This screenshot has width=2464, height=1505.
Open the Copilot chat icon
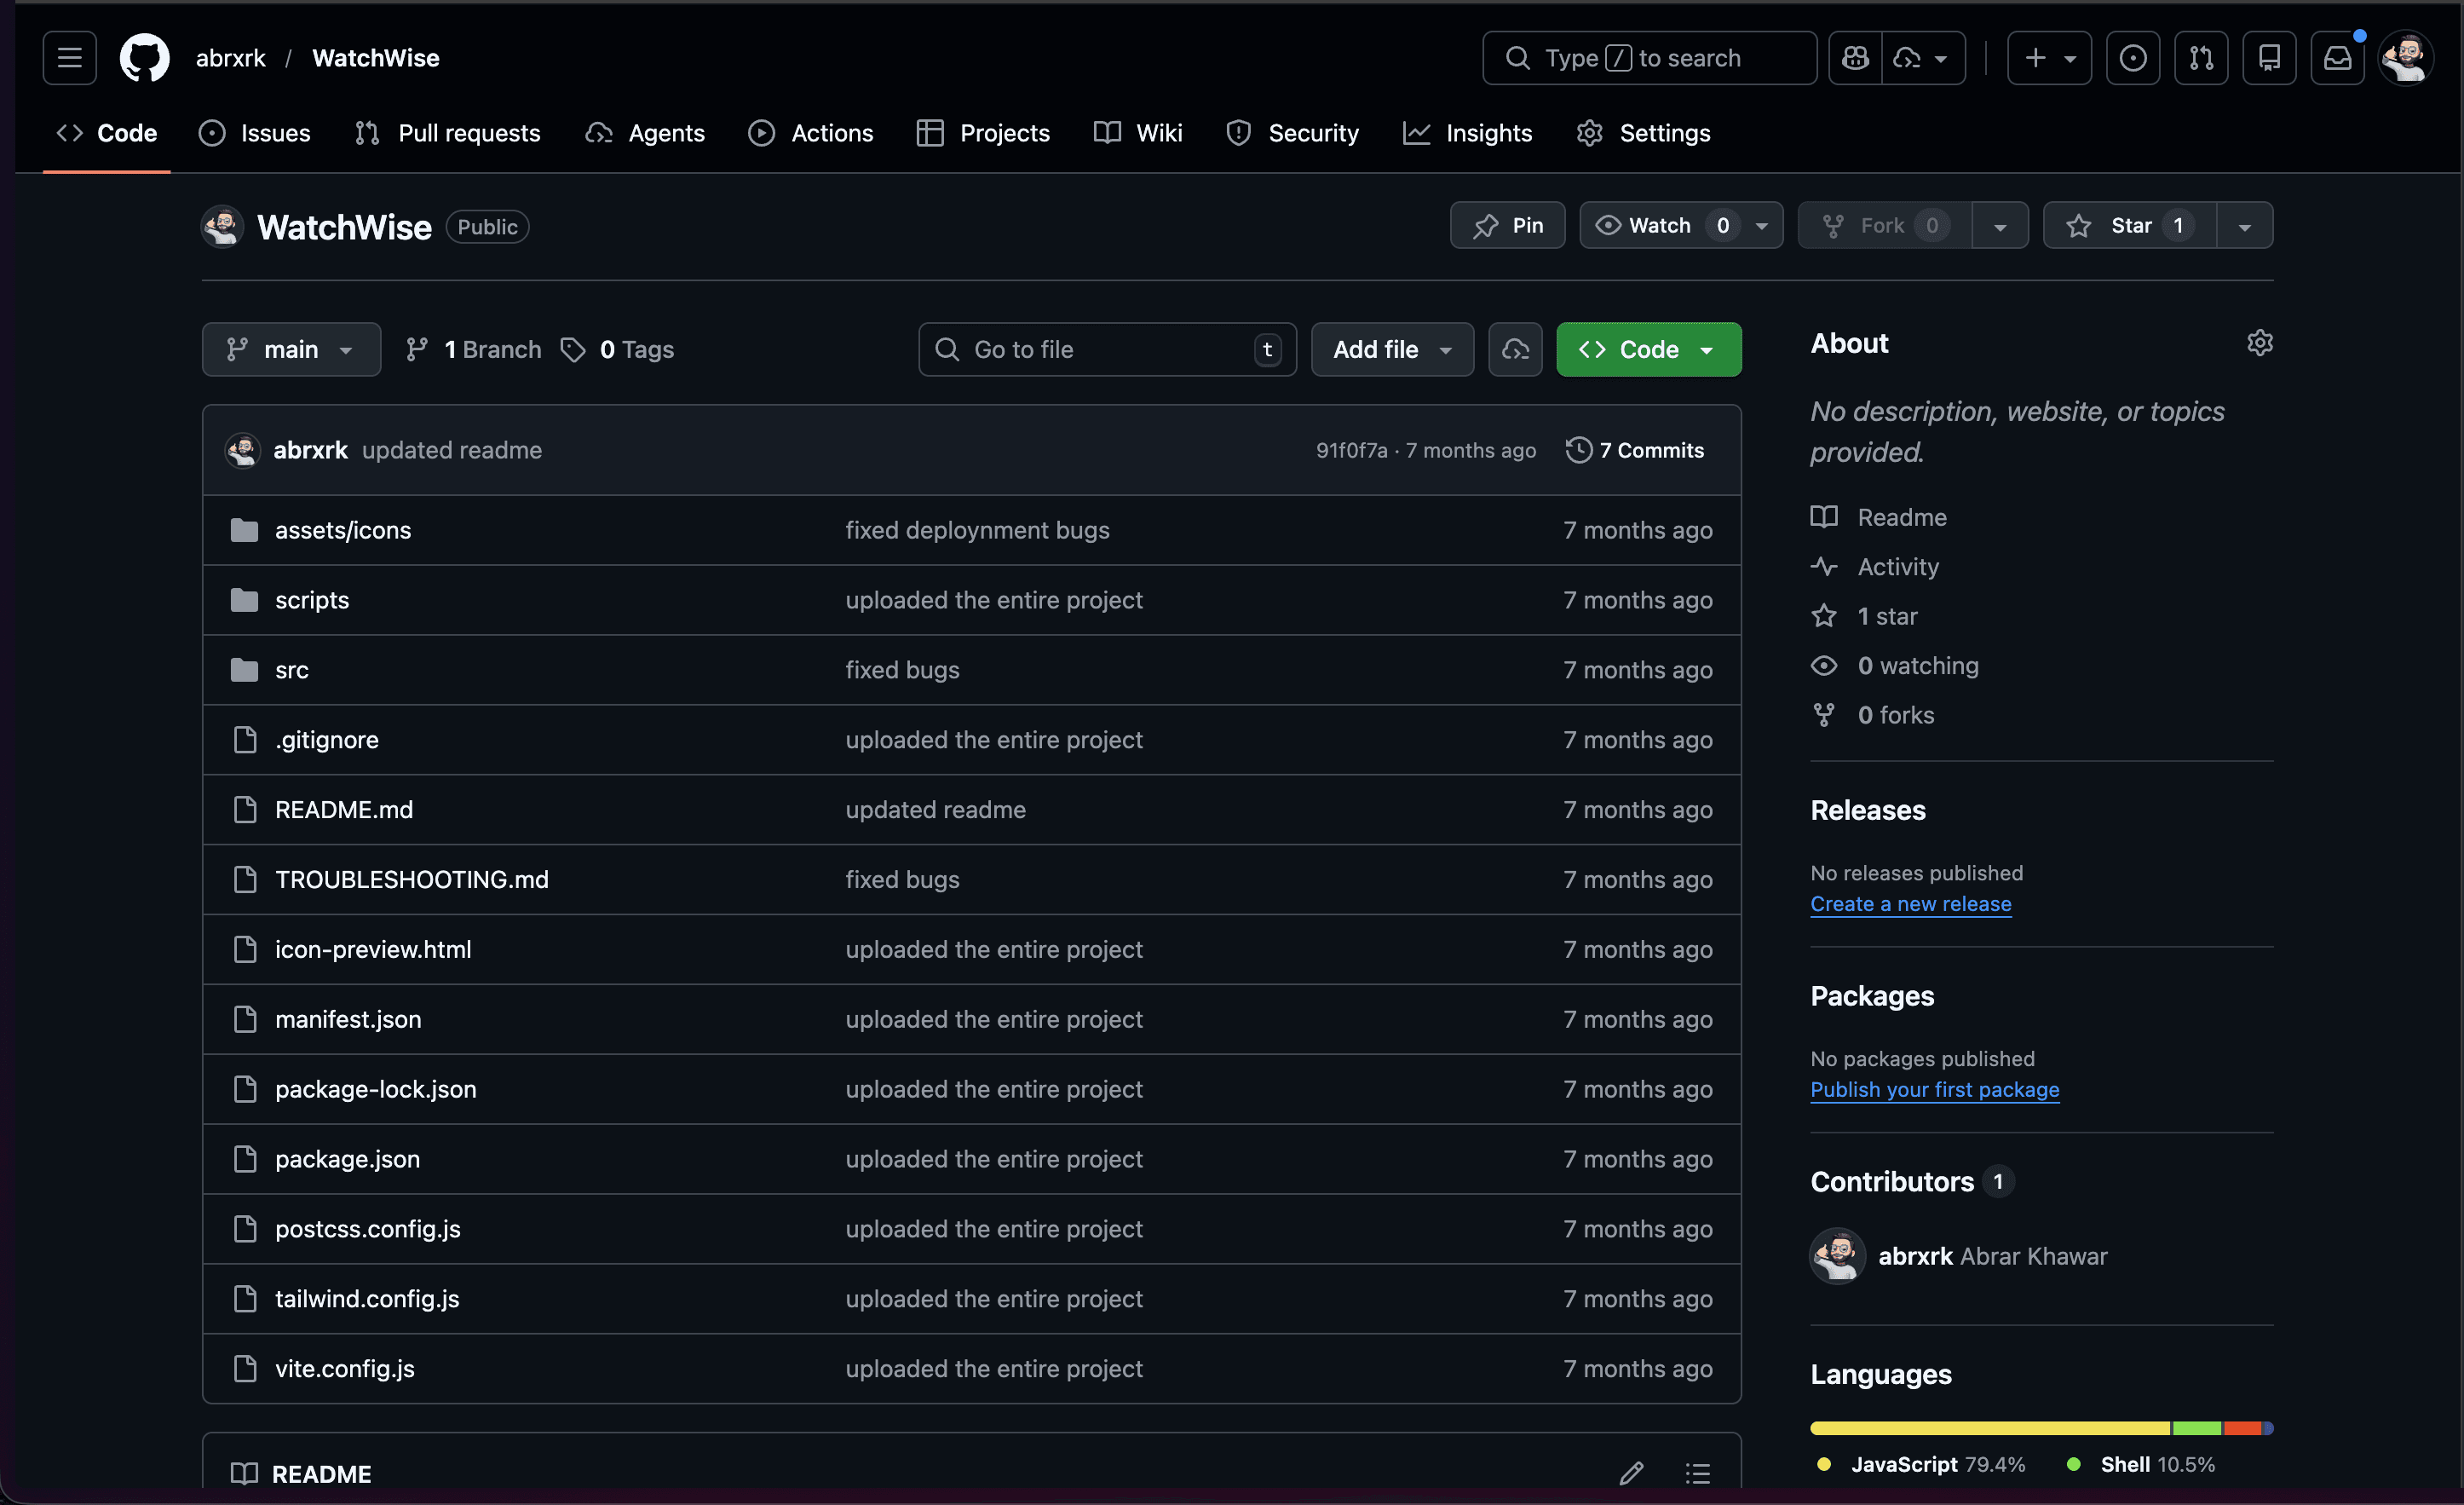click(1855, 58)
